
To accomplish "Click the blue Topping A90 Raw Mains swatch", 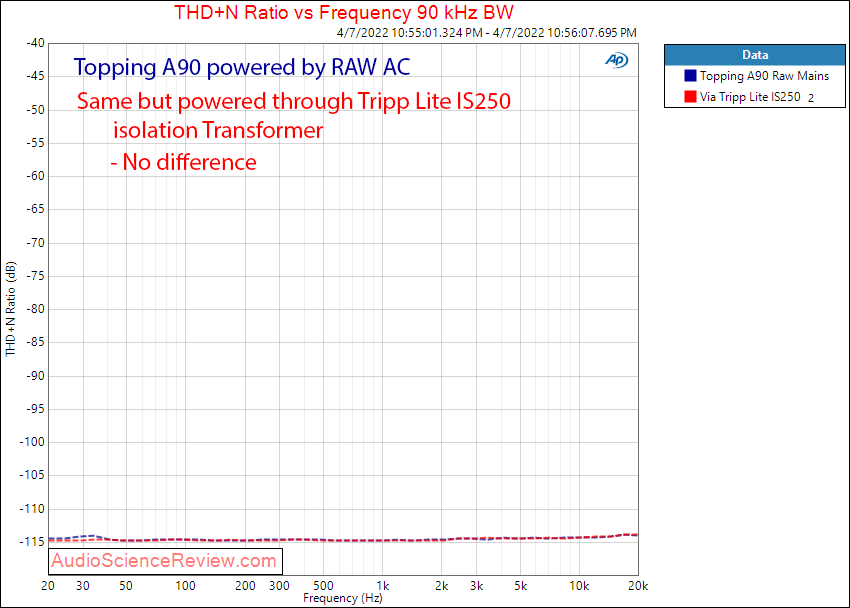I will [690, 75].
